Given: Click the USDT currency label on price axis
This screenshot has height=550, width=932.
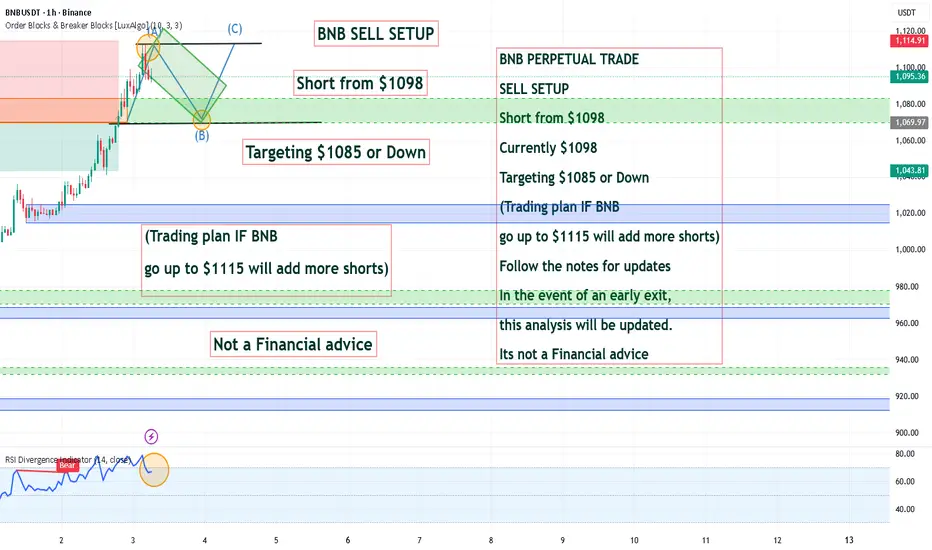Looking at the screenshot, I should point(906,13).
